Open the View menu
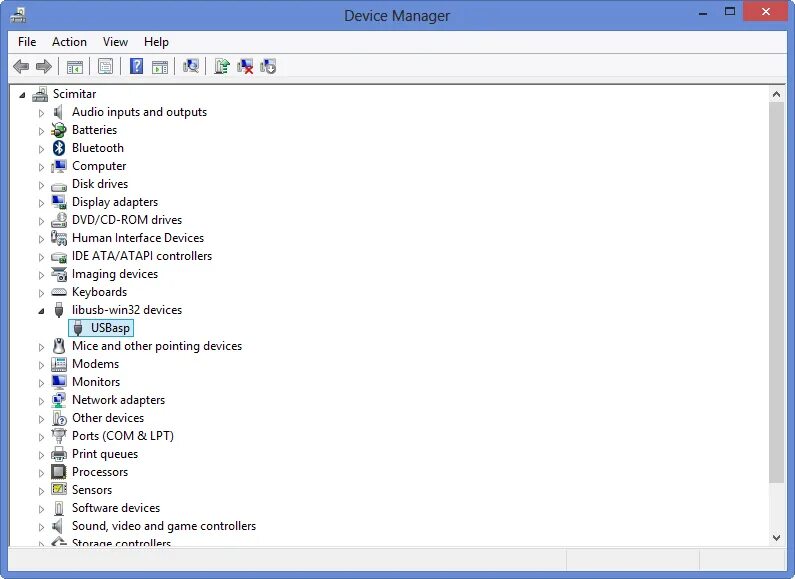 [115, 42]
